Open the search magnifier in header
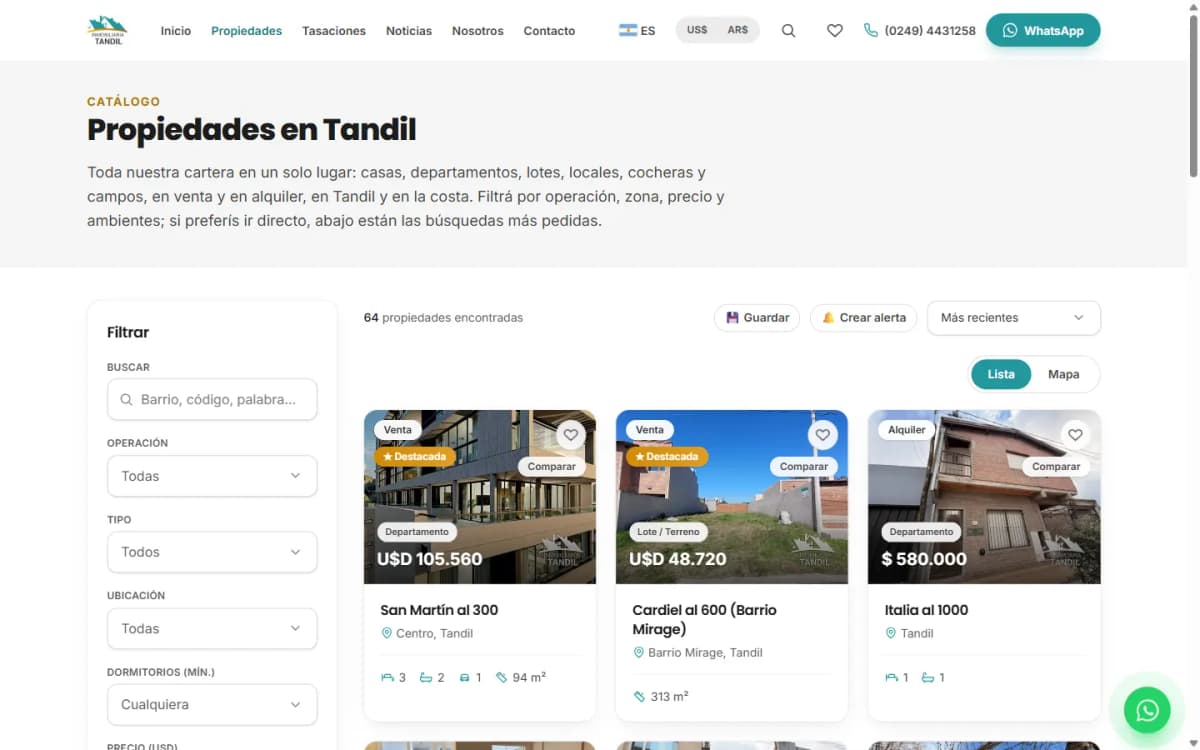Image resolution: width=1200 pixels, height=750 pixels. click(x=788, y=31)
